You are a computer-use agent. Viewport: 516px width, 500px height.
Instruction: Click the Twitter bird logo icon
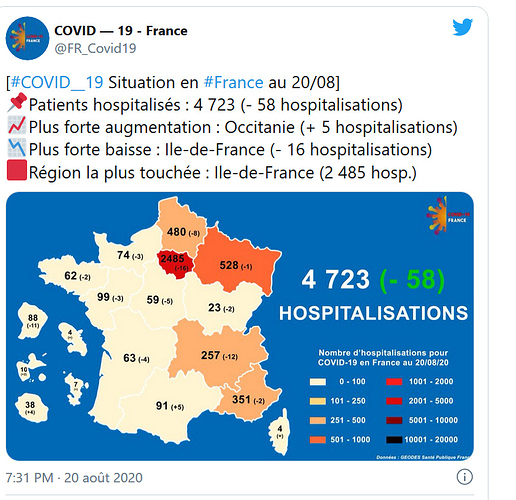coord(462,27)
